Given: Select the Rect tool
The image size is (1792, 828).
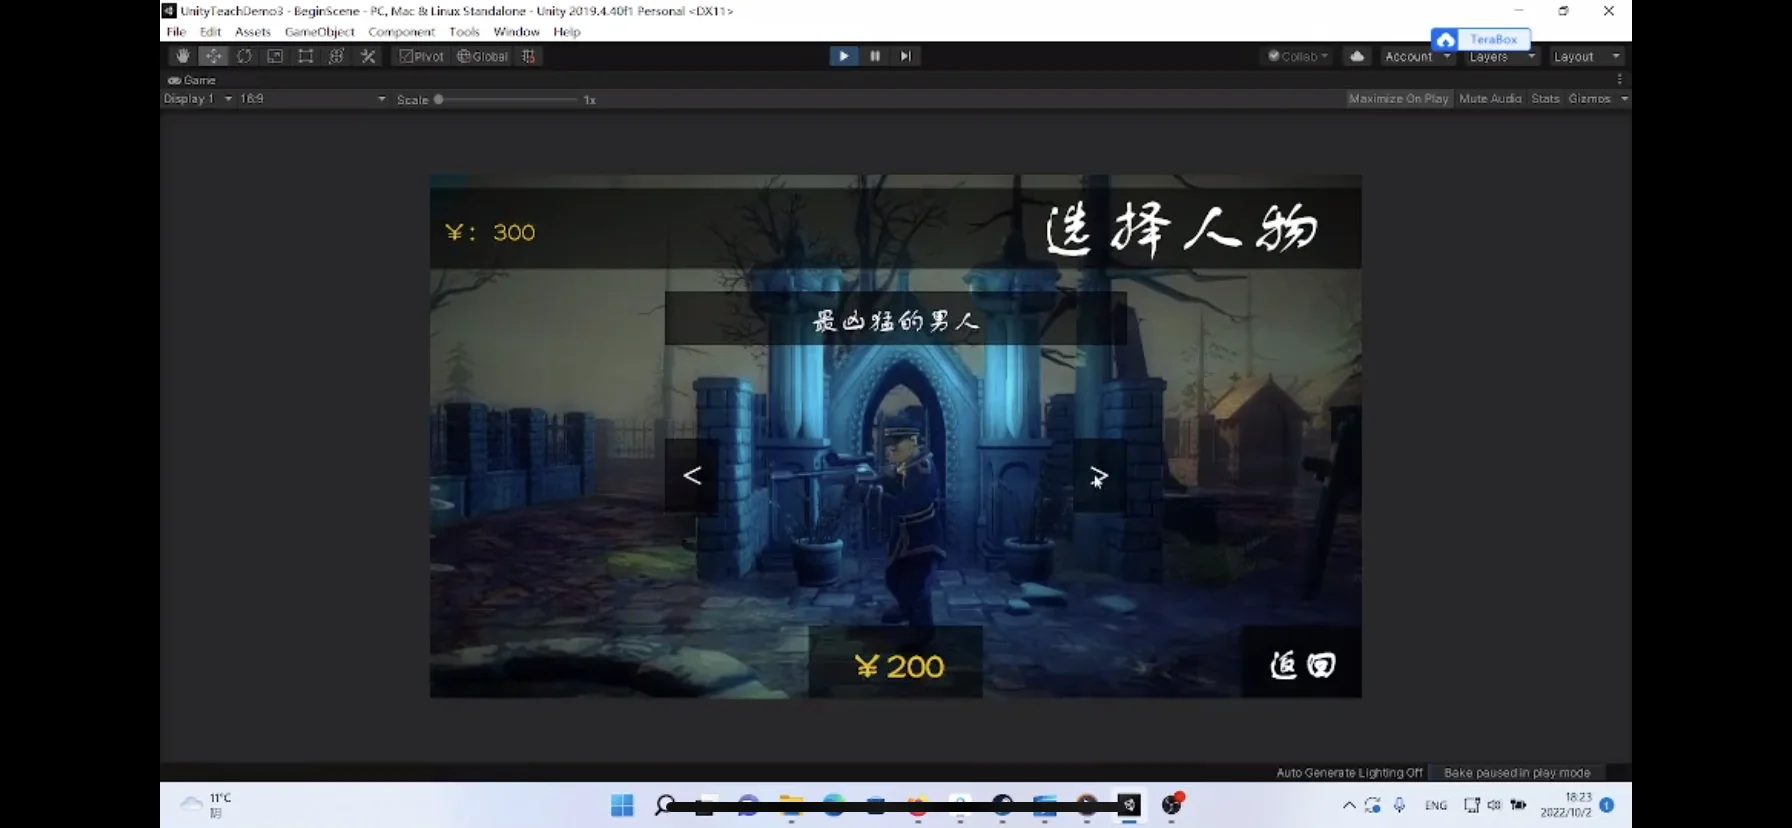Looking at the screenshot, I should tap(306, 56).
